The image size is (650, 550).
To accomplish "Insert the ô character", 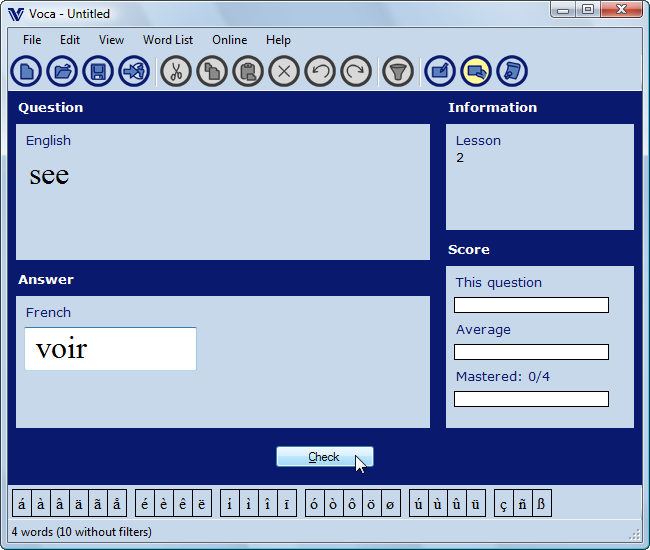I will (353, 504).
